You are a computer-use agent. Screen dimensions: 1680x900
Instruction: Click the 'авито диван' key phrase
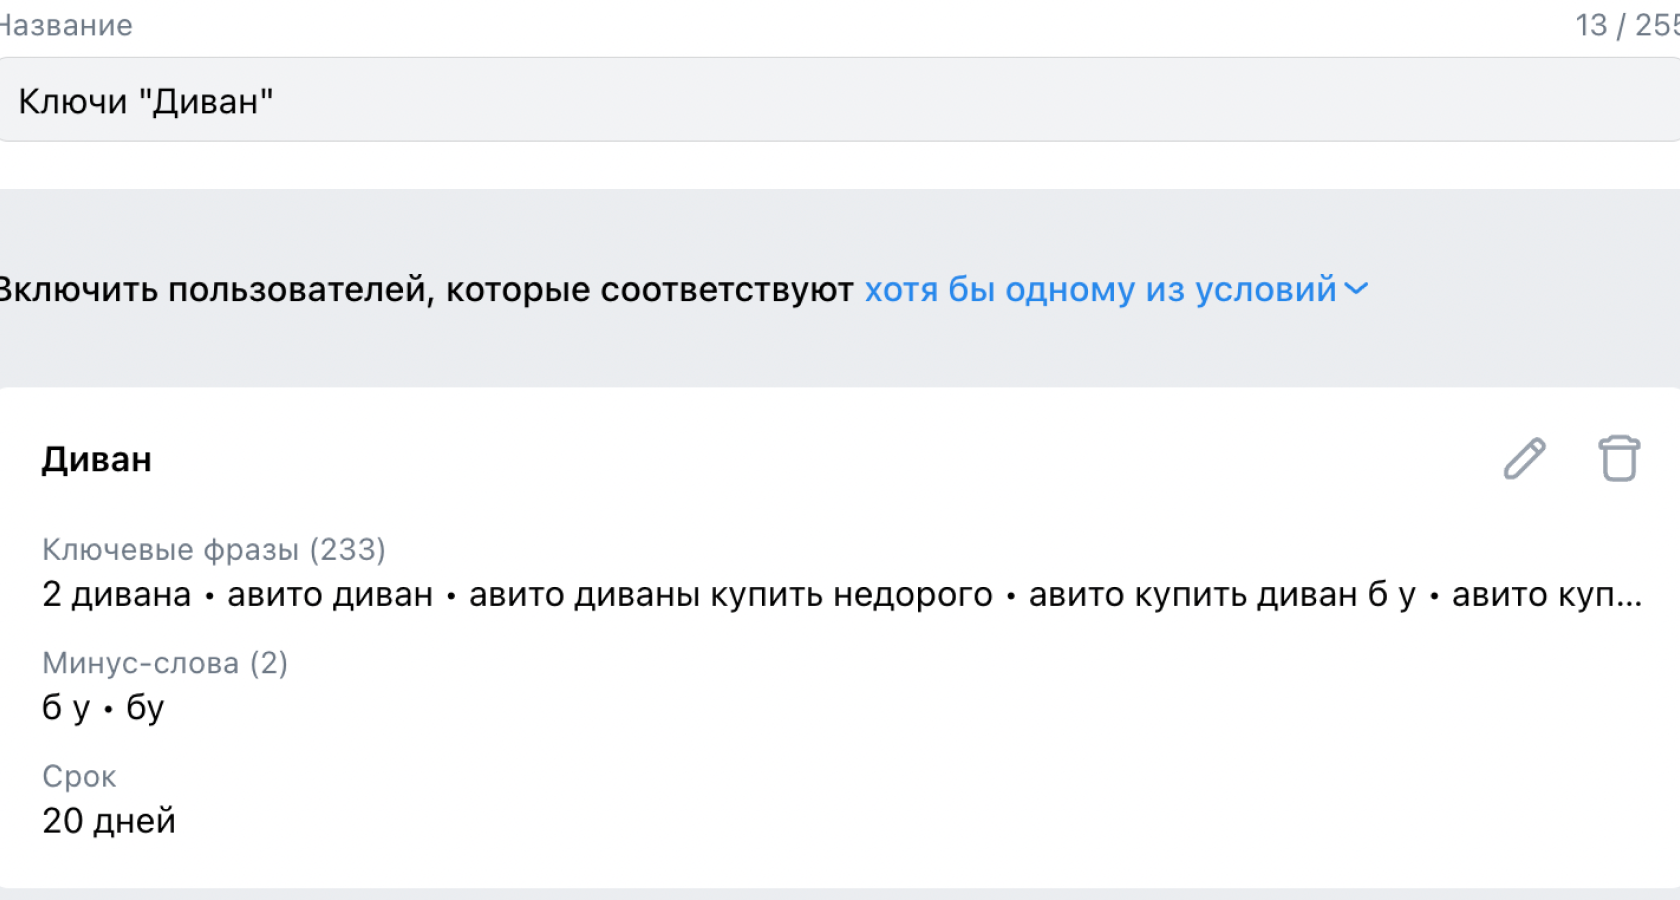(330, 594)
